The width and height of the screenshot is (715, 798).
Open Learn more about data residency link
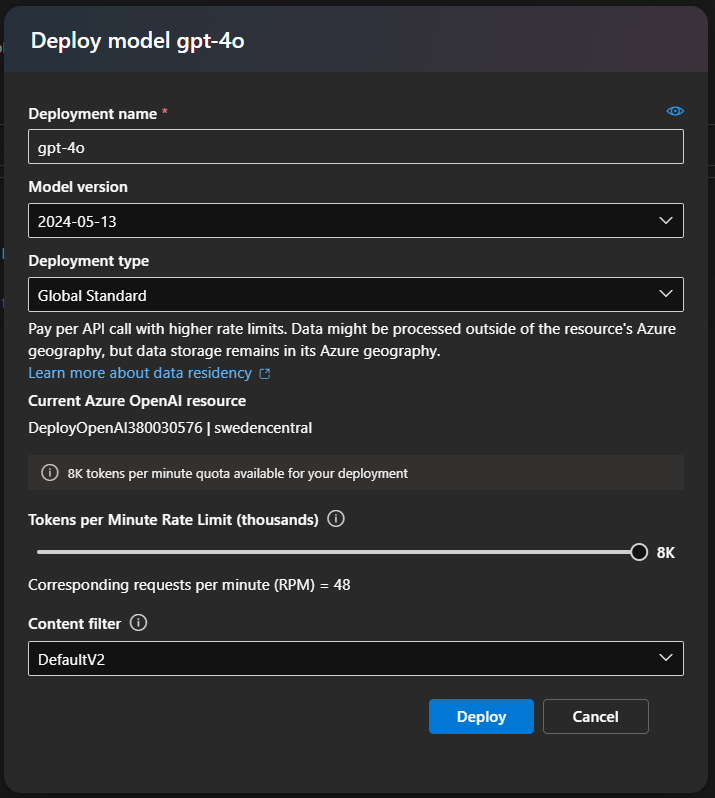pos(140,373)
